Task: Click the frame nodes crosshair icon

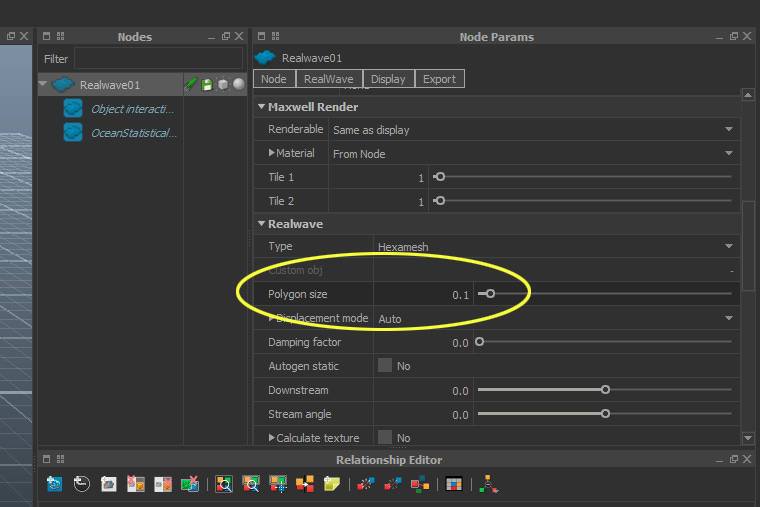Action: point(278,484)
